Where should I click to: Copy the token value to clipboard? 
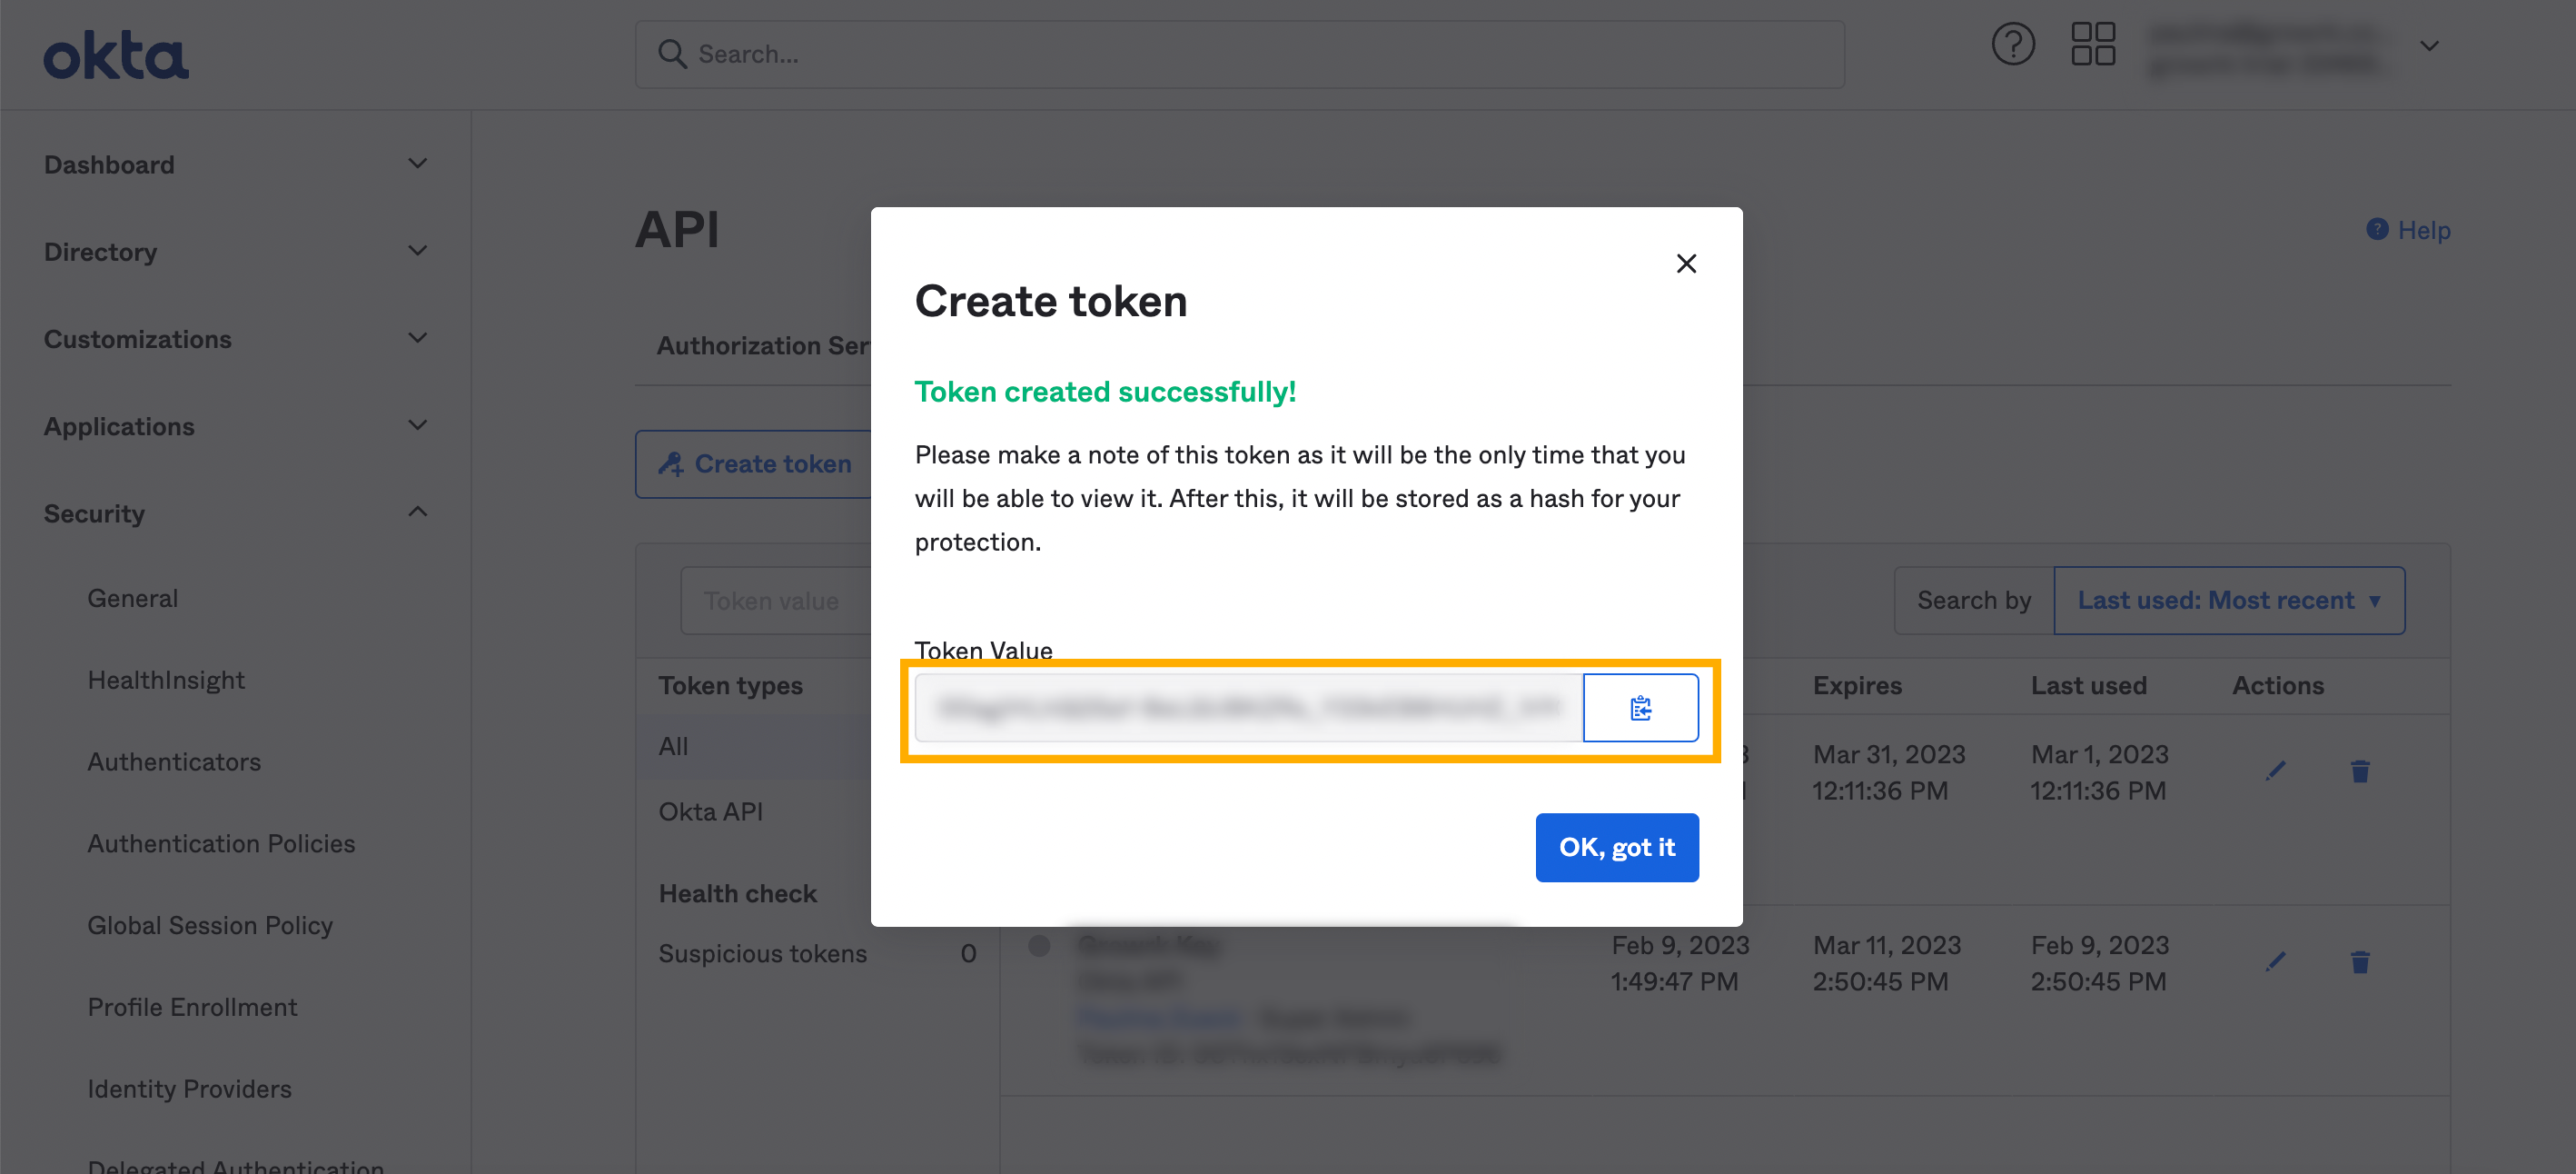coord(1640,708)
